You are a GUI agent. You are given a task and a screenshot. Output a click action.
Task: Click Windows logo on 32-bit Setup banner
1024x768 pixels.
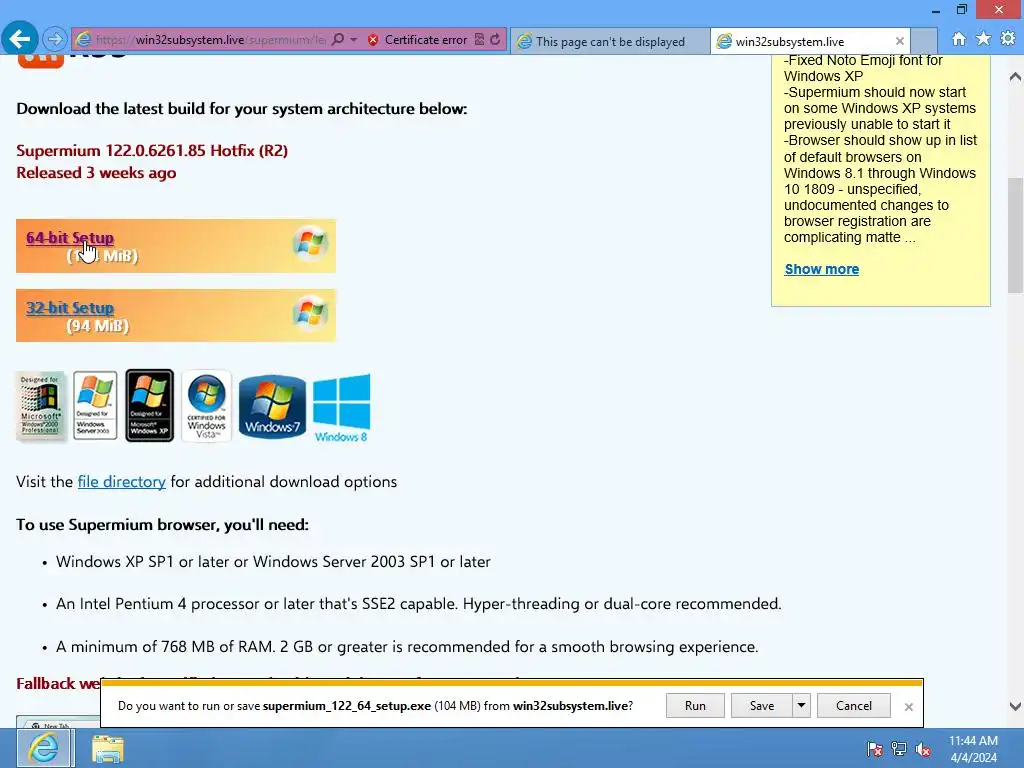coord(310,314)
